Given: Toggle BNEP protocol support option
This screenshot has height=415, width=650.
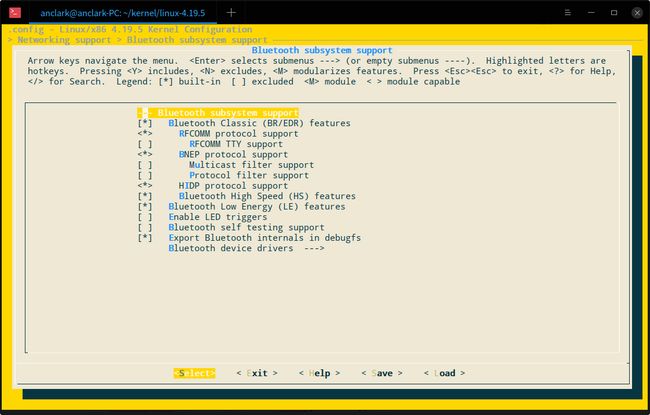Looking at the screenshot, I should click(x=145, y=154).
